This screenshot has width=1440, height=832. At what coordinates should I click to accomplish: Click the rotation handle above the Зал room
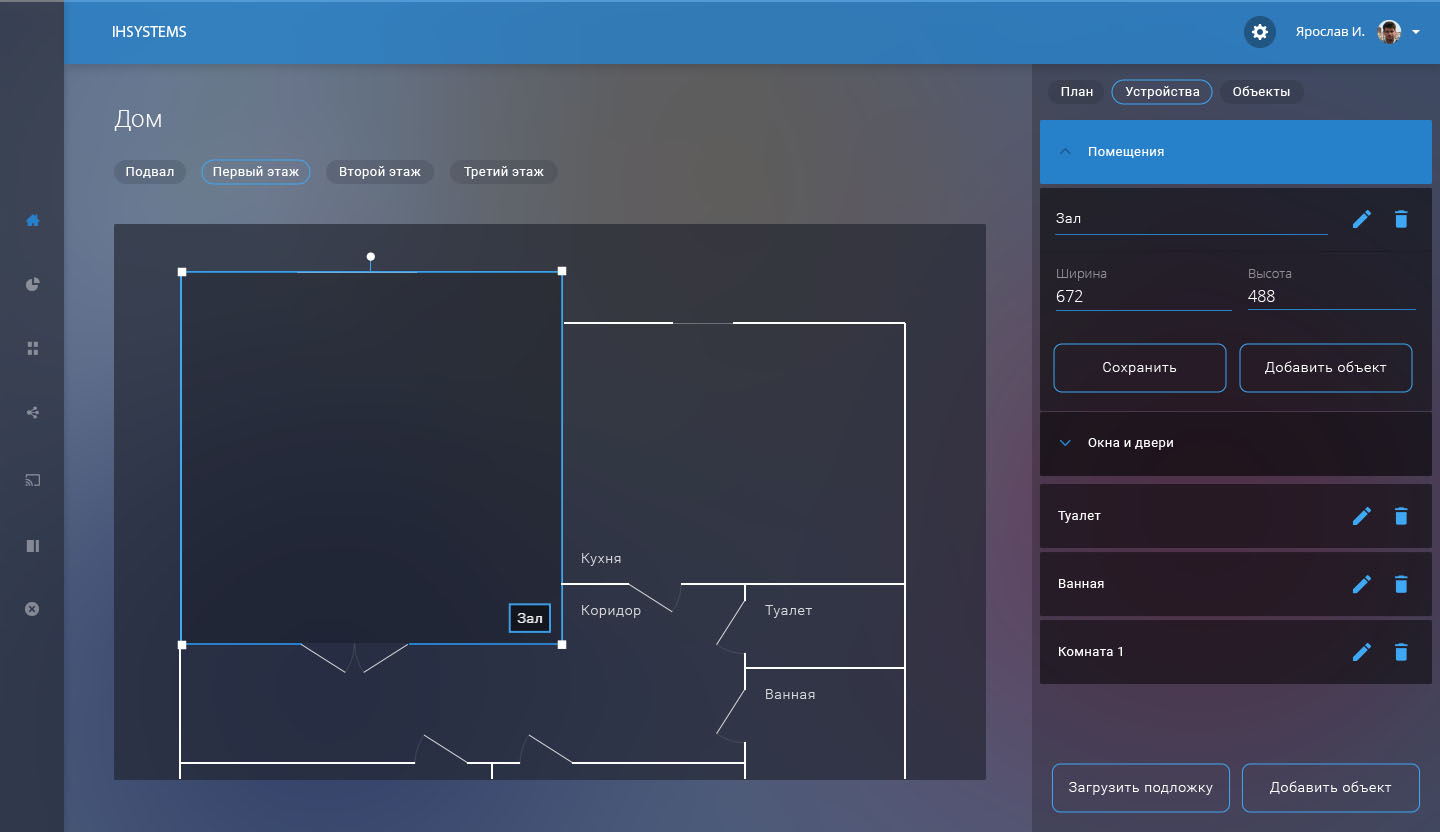371,257
